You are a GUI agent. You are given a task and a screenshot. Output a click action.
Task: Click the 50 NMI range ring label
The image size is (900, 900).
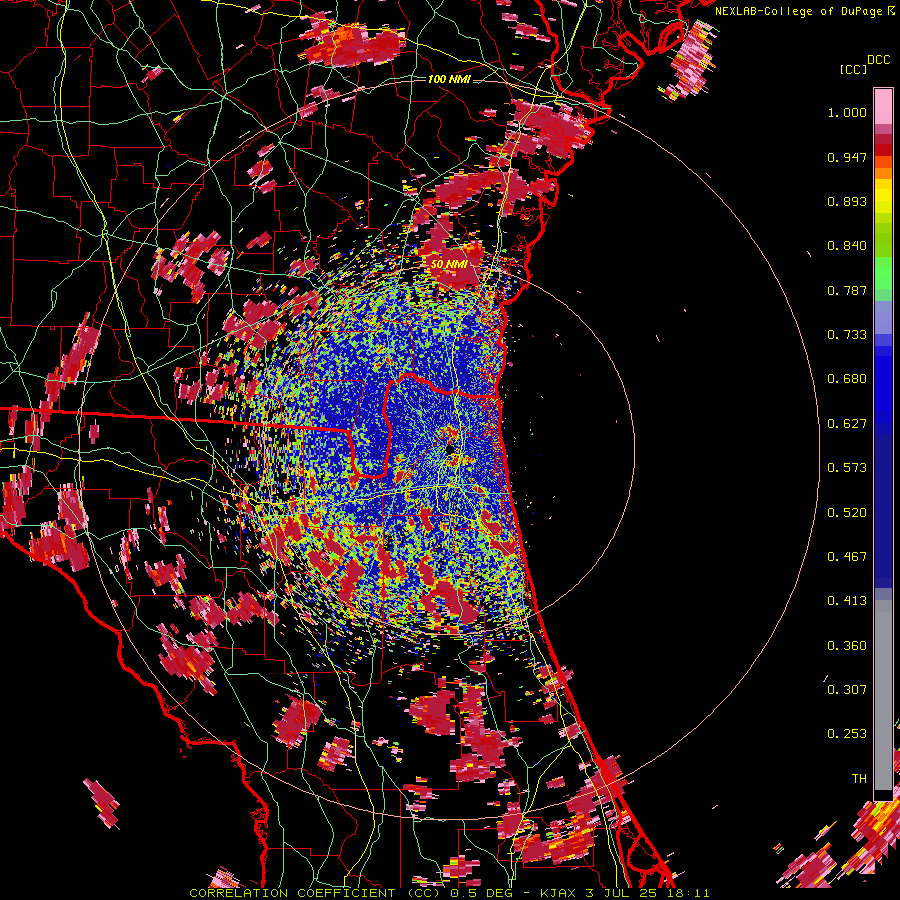(449, 264)
